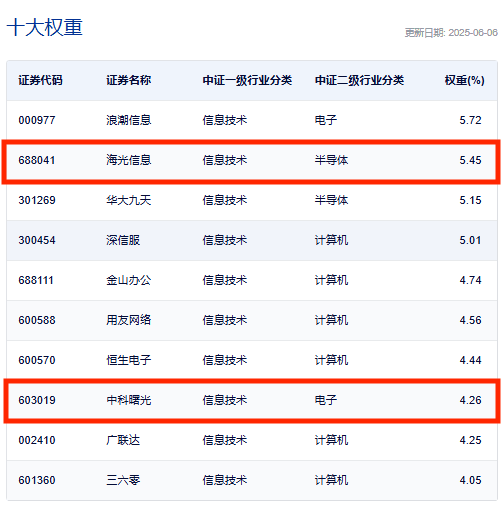Screen dimensions: 503x509
Task: Click 半导体 in the 华大九天 row
Action: point(331,200)
